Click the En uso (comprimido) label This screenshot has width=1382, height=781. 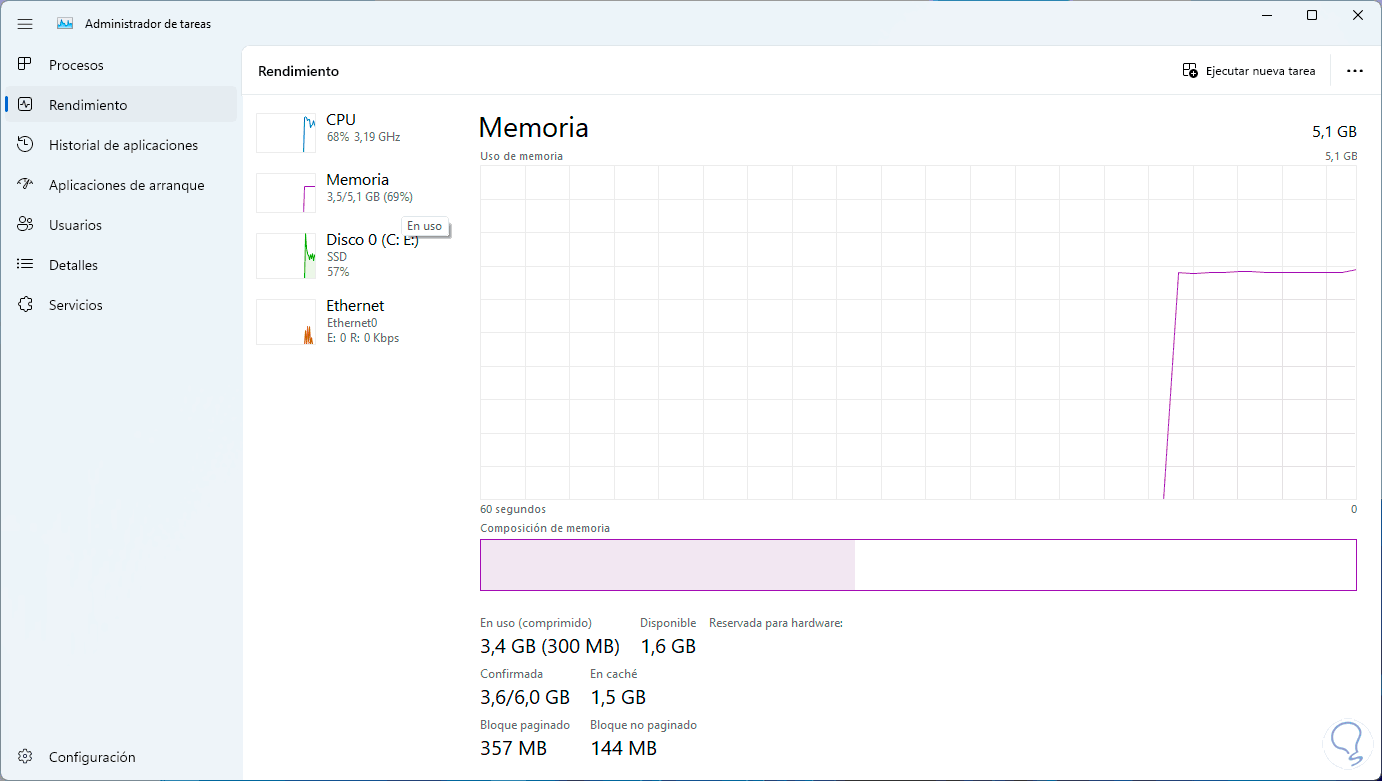536,623
